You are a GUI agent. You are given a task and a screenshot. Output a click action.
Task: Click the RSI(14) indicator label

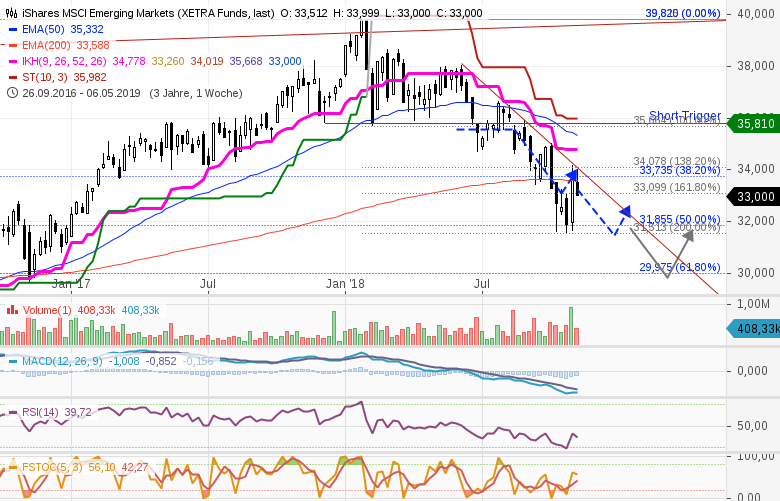pyautogui.click(x=41, y=412)
